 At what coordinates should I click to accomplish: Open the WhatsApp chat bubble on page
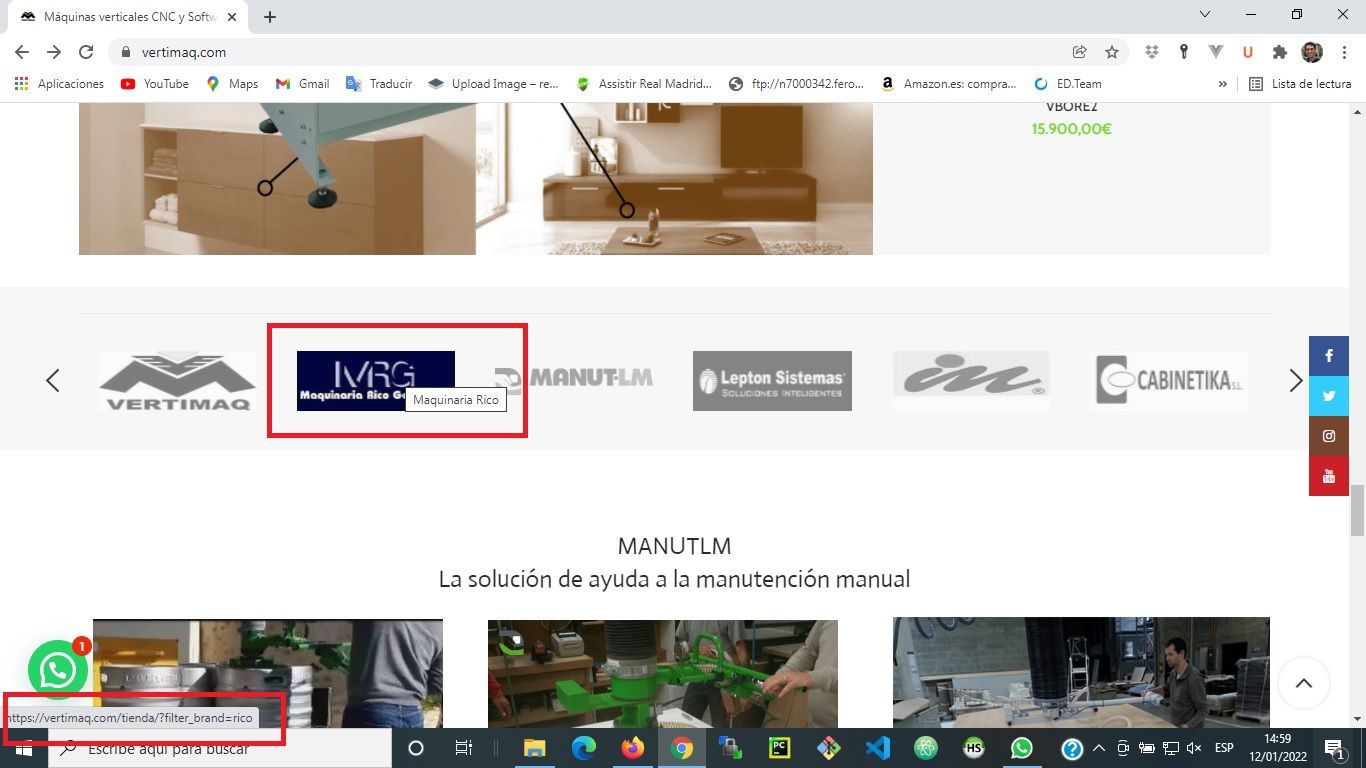58,670
